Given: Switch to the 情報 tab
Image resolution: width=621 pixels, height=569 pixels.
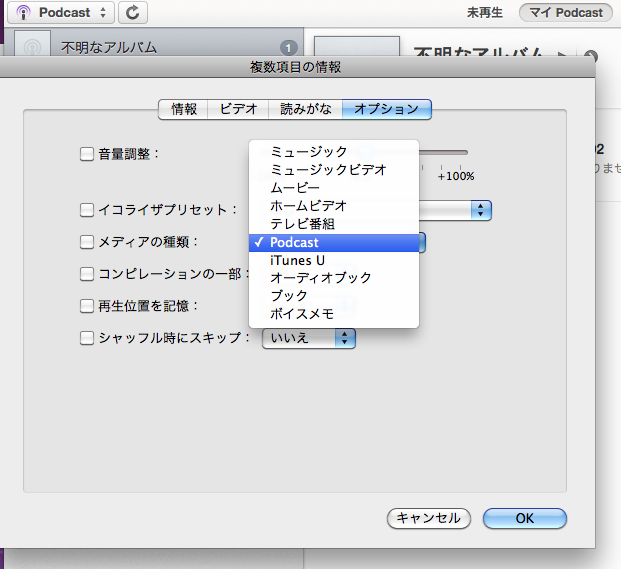Looking at the screenshot, I should coord(183,109).
